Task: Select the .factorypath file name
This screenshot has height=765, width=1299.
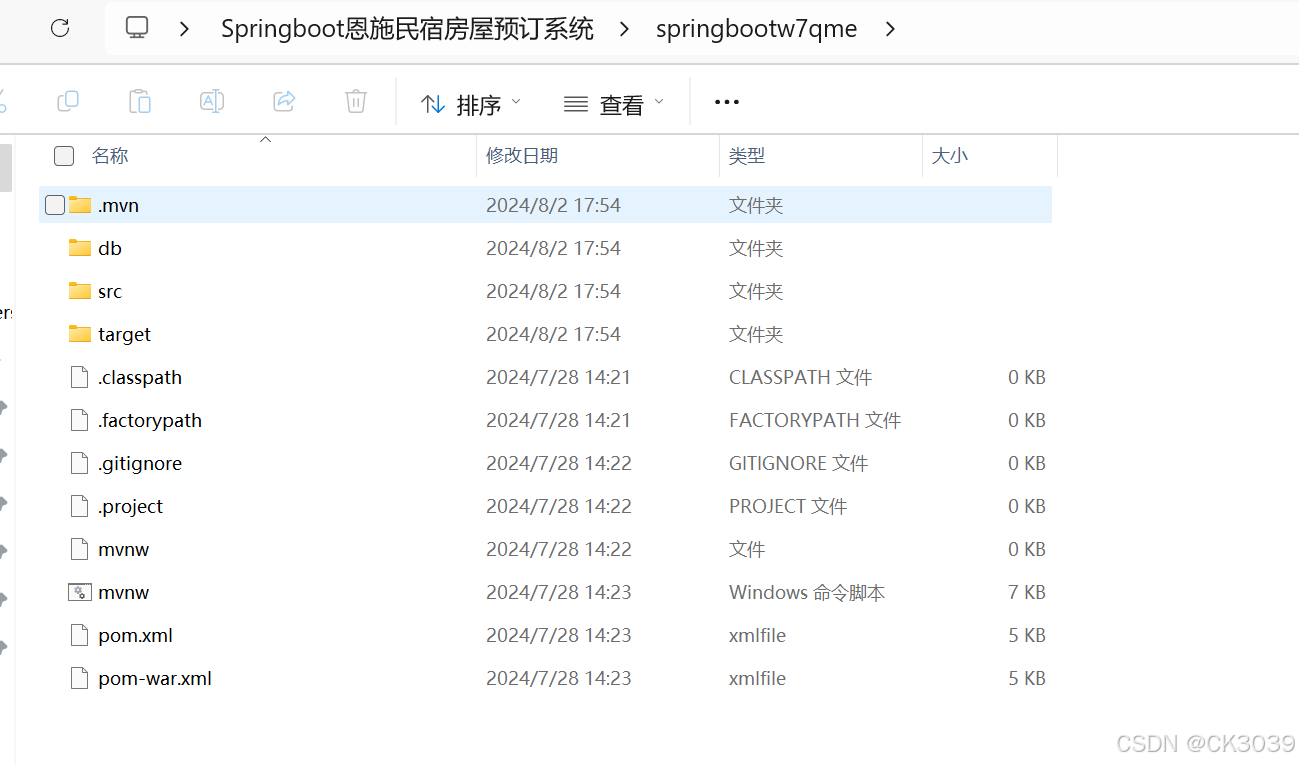Action: [x=150, y=420]
